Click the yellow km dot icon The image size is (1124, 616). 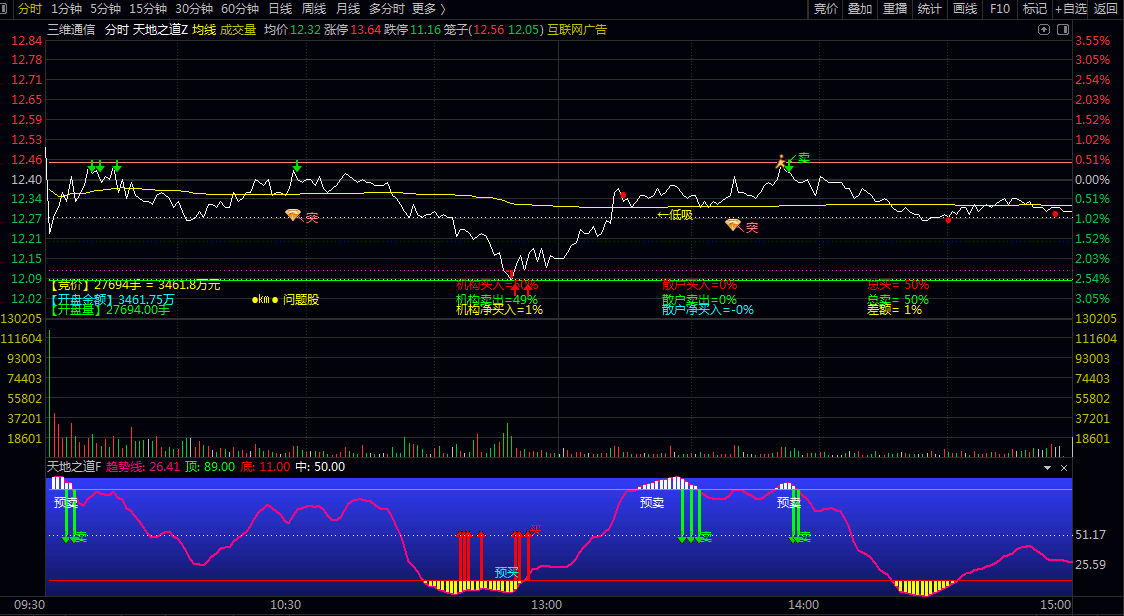click(255, 299)
